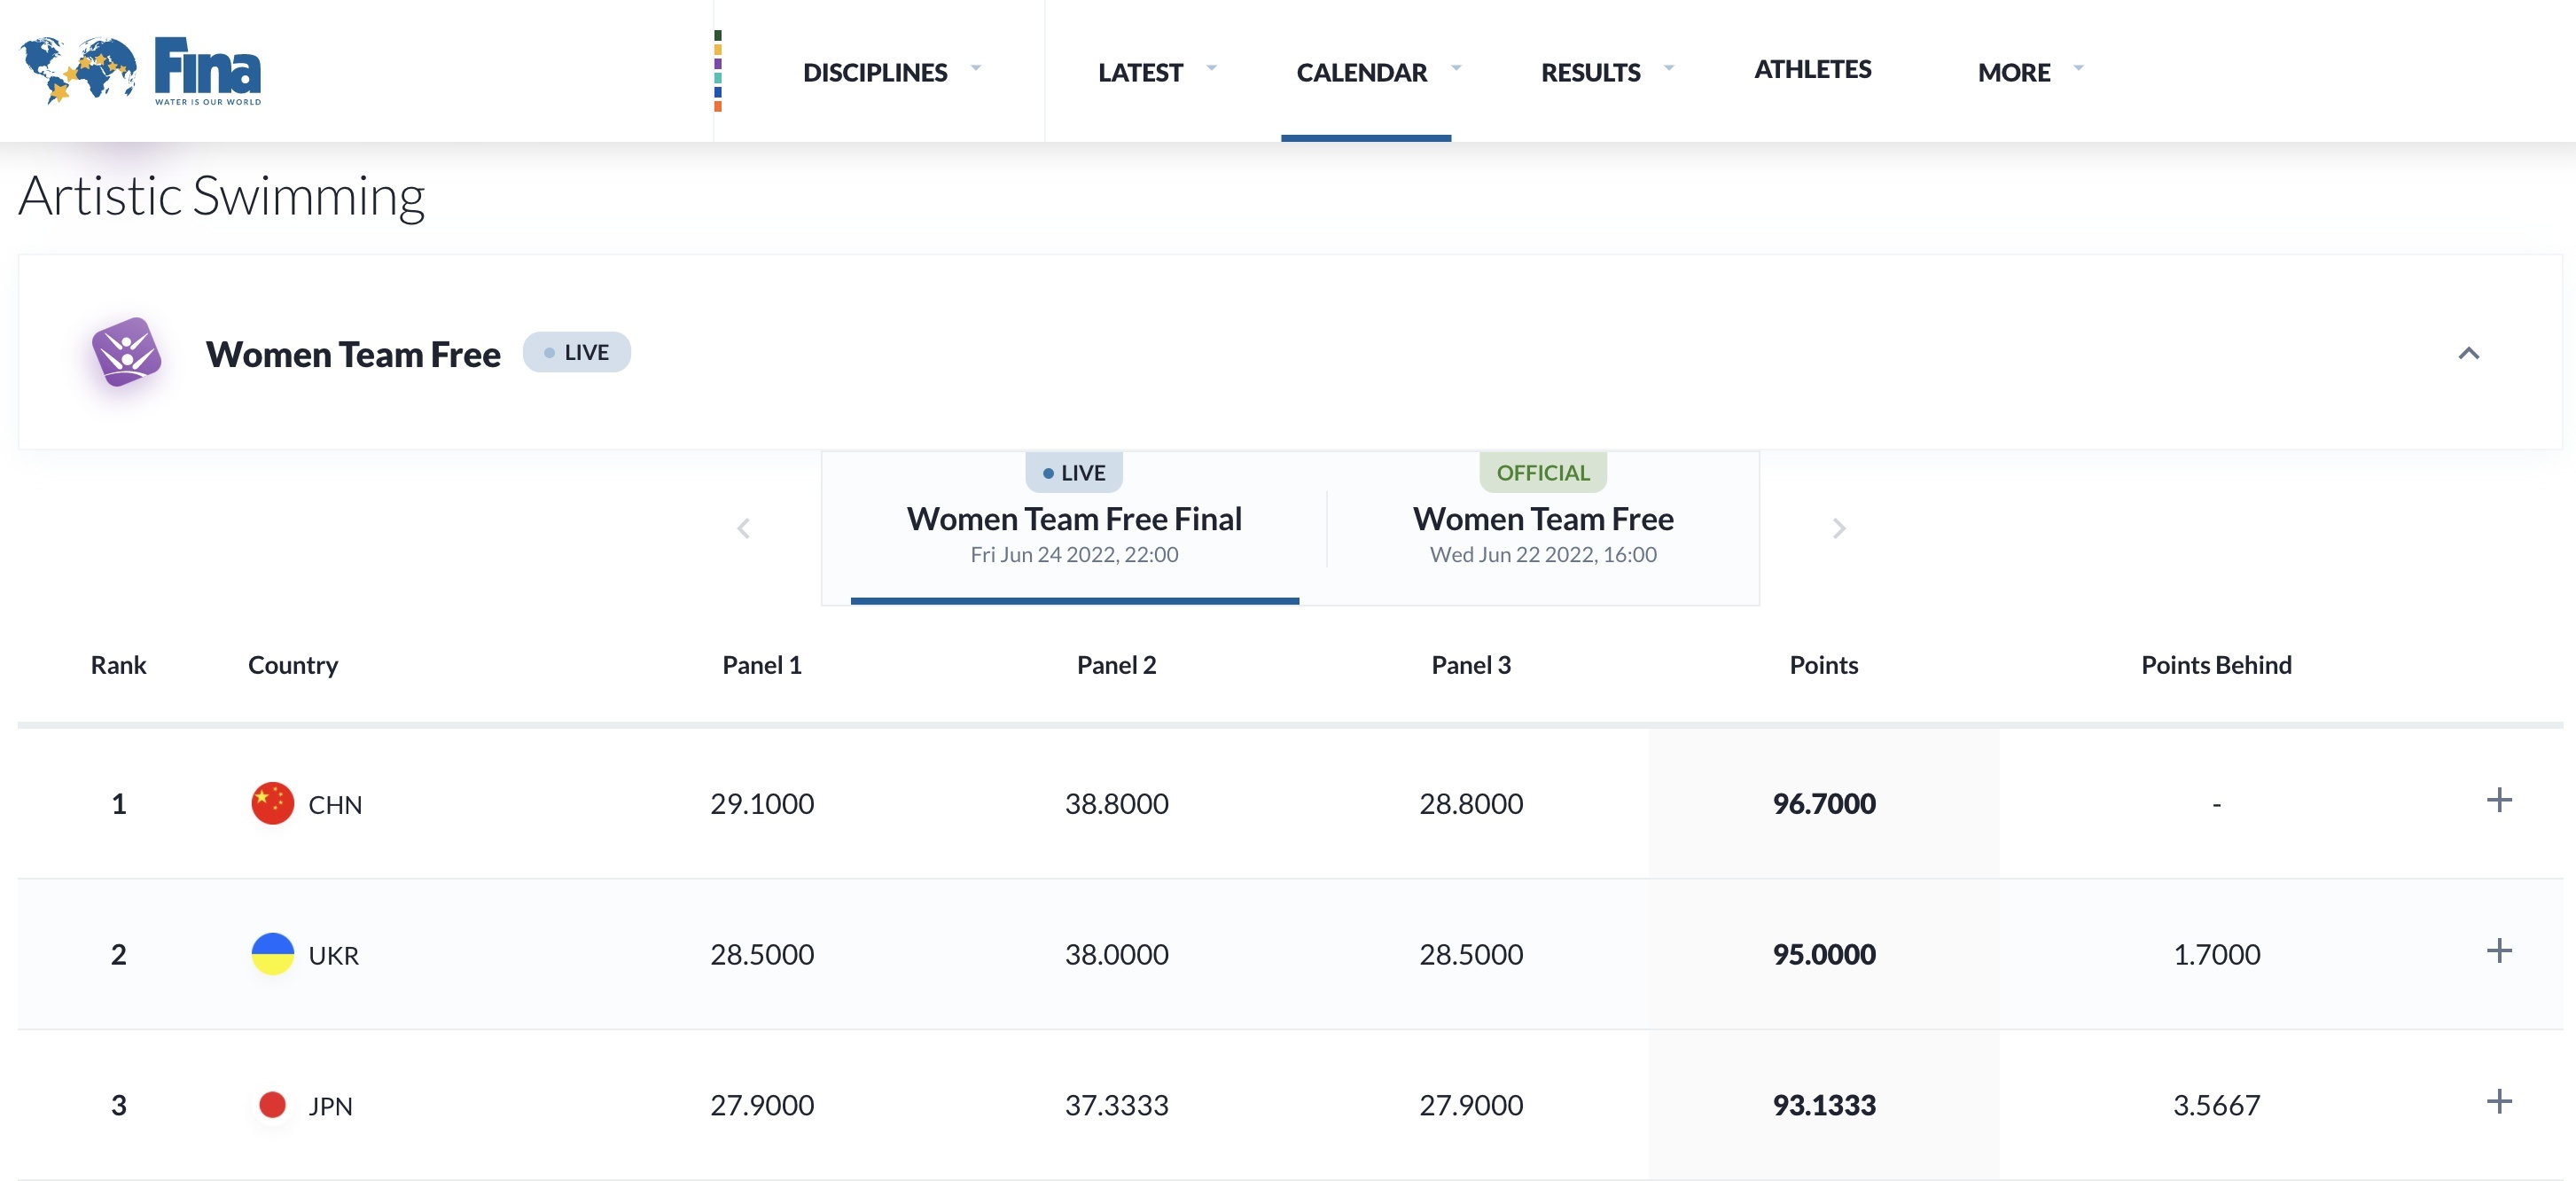Go to previous event with left arrow
This screenshot has width=2576, height=1181.
pyautogui.click(x=743, y=528)
